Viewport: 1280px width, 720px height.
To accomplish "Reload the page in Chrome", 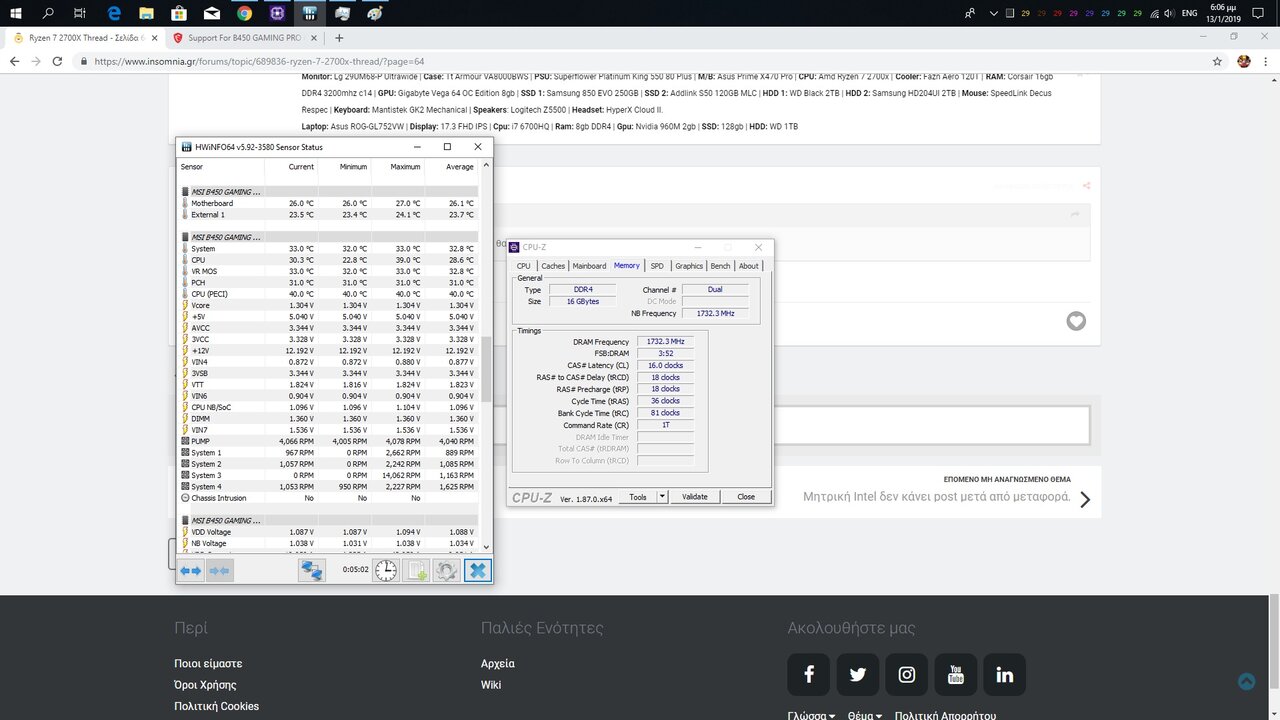I will [x=59, y=61].
